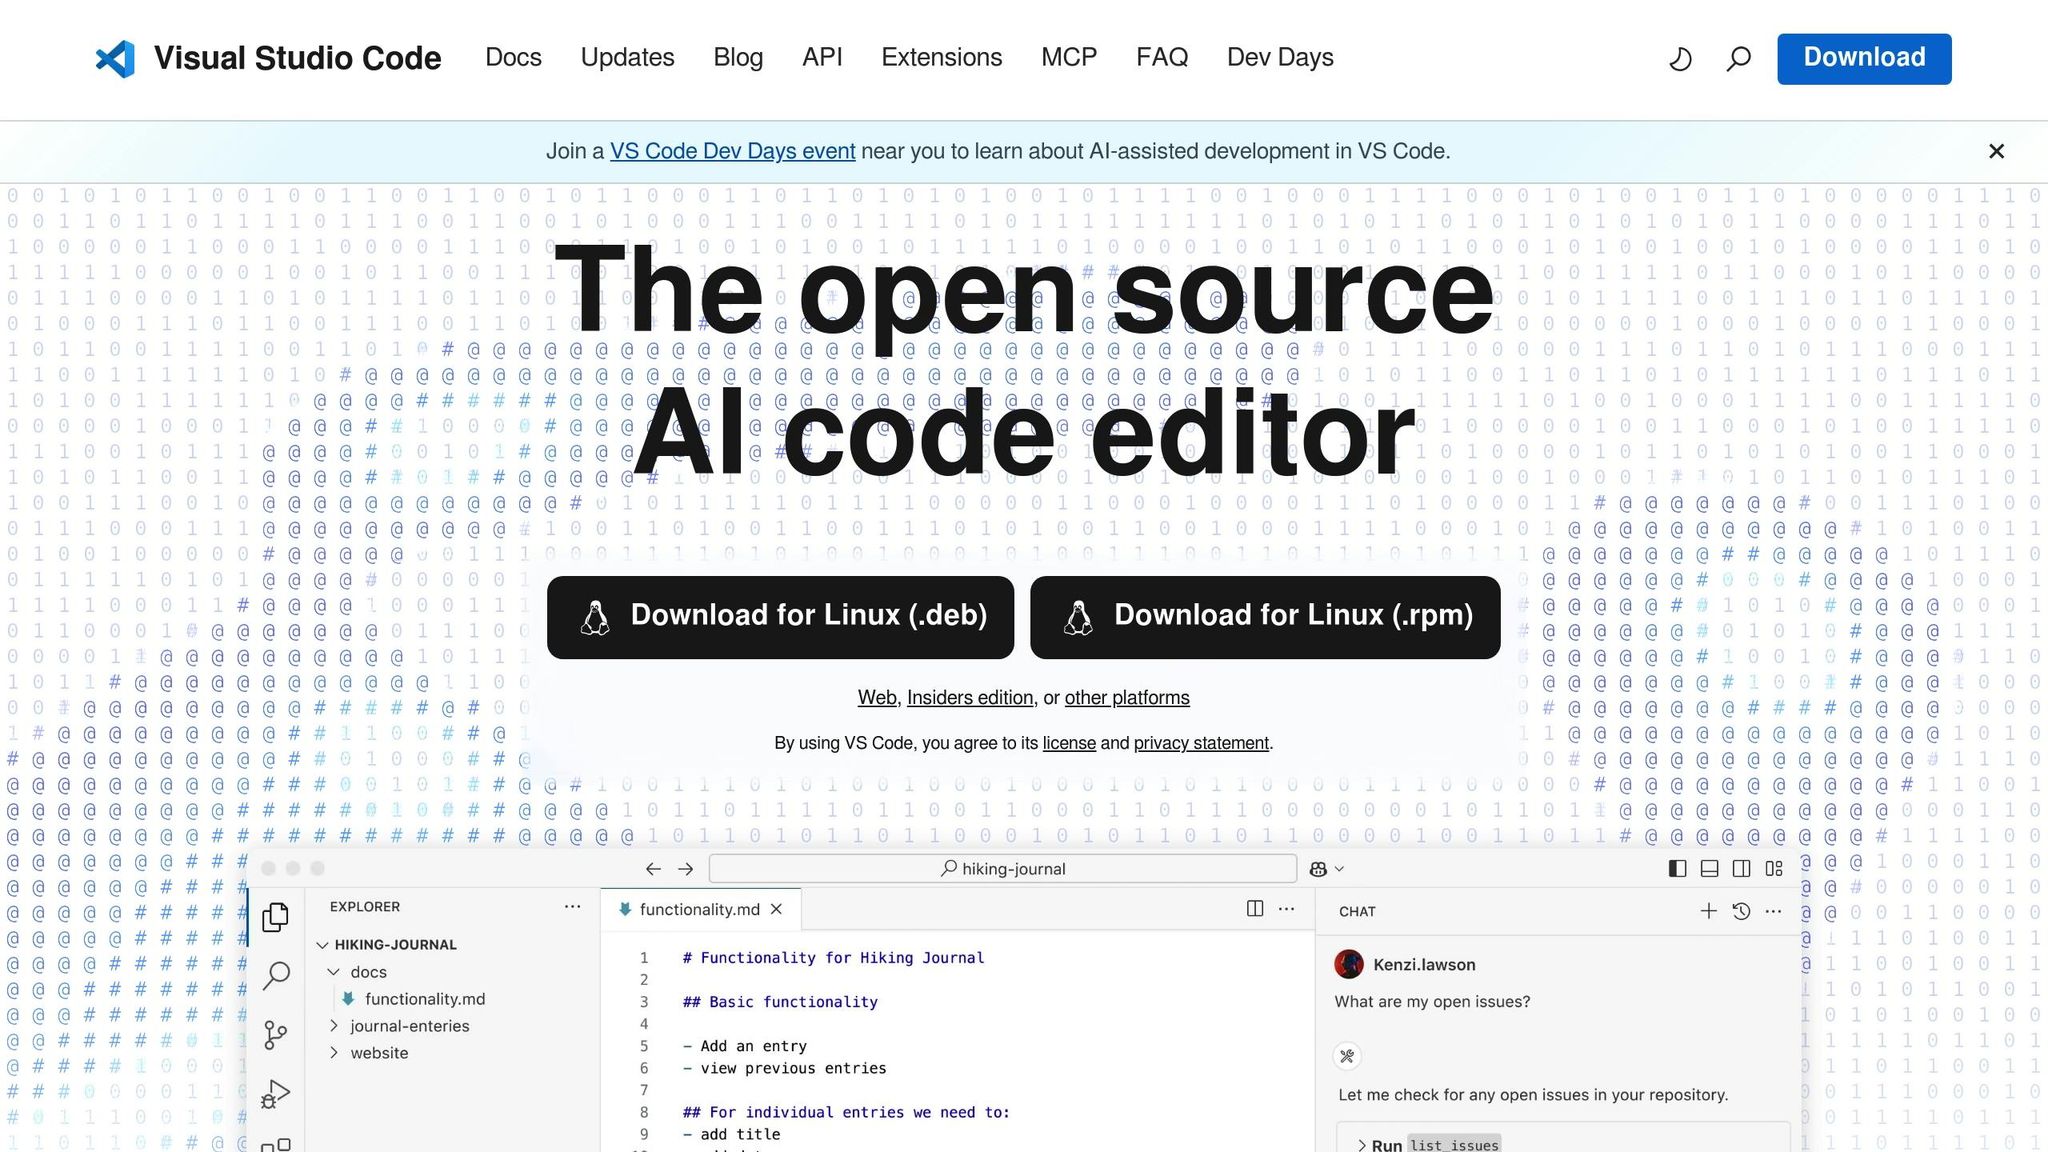Expand the Copilot dropdown chevron

tap(1340, 869)
